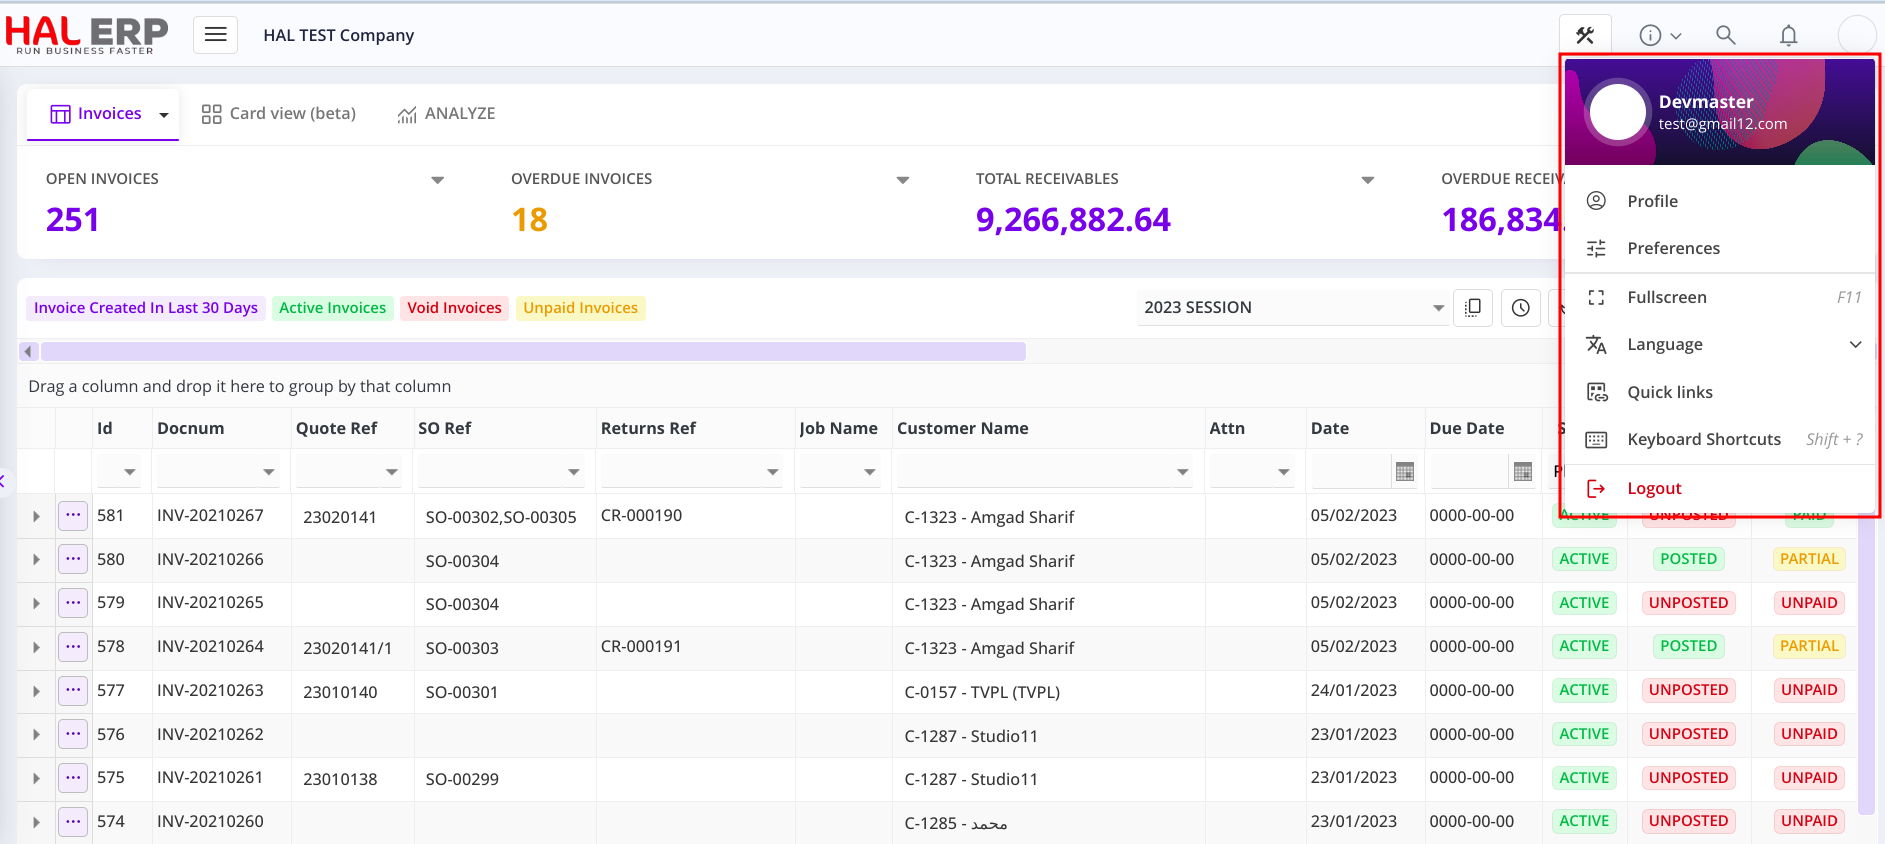Image resolution: width=1885 pixels, height=844 pixels.
Task: Open the hamburger sidebar menu
Action: click(x=215, y=35)
